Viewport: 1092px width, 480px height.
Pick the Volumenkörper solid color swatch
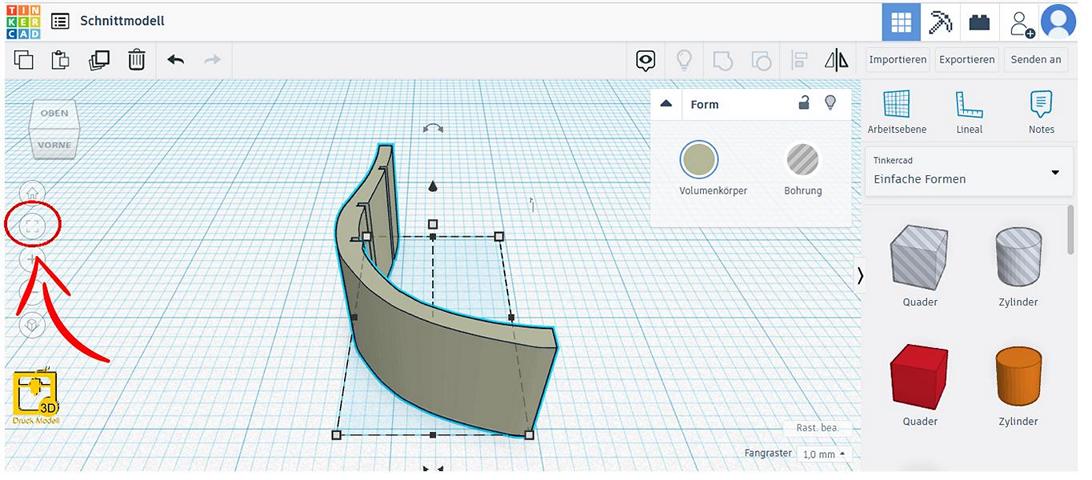click(x=699, y=160)
